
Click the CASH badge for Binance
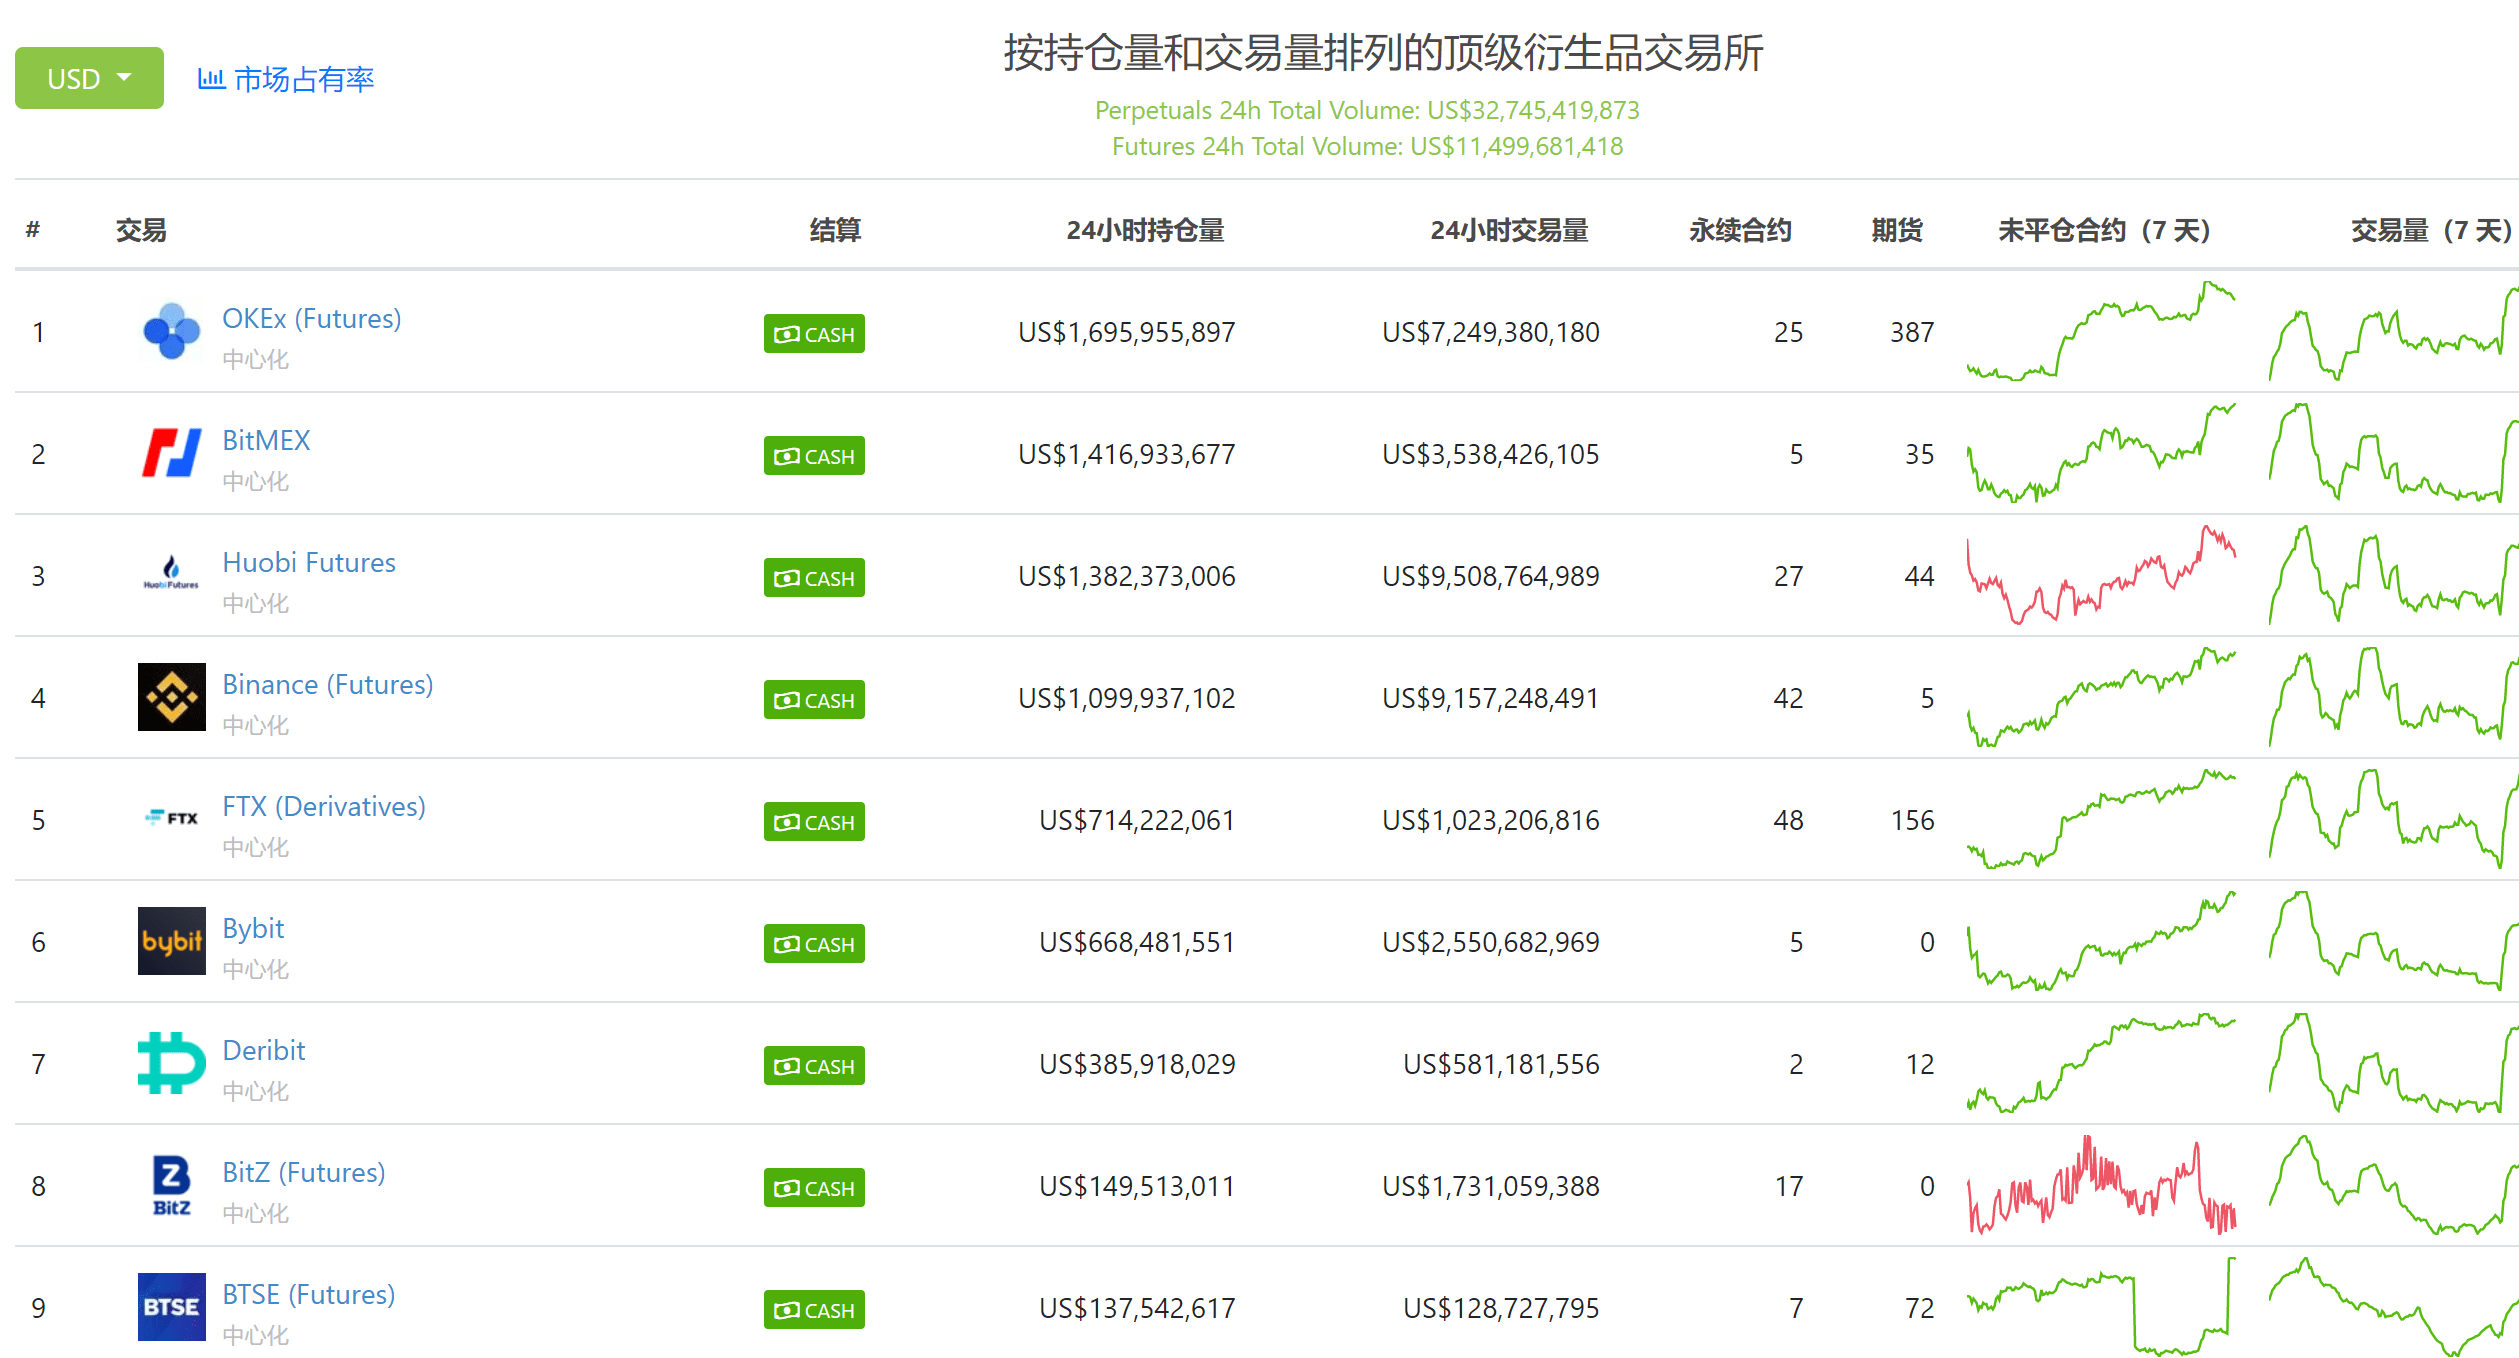tap(813, 700)
